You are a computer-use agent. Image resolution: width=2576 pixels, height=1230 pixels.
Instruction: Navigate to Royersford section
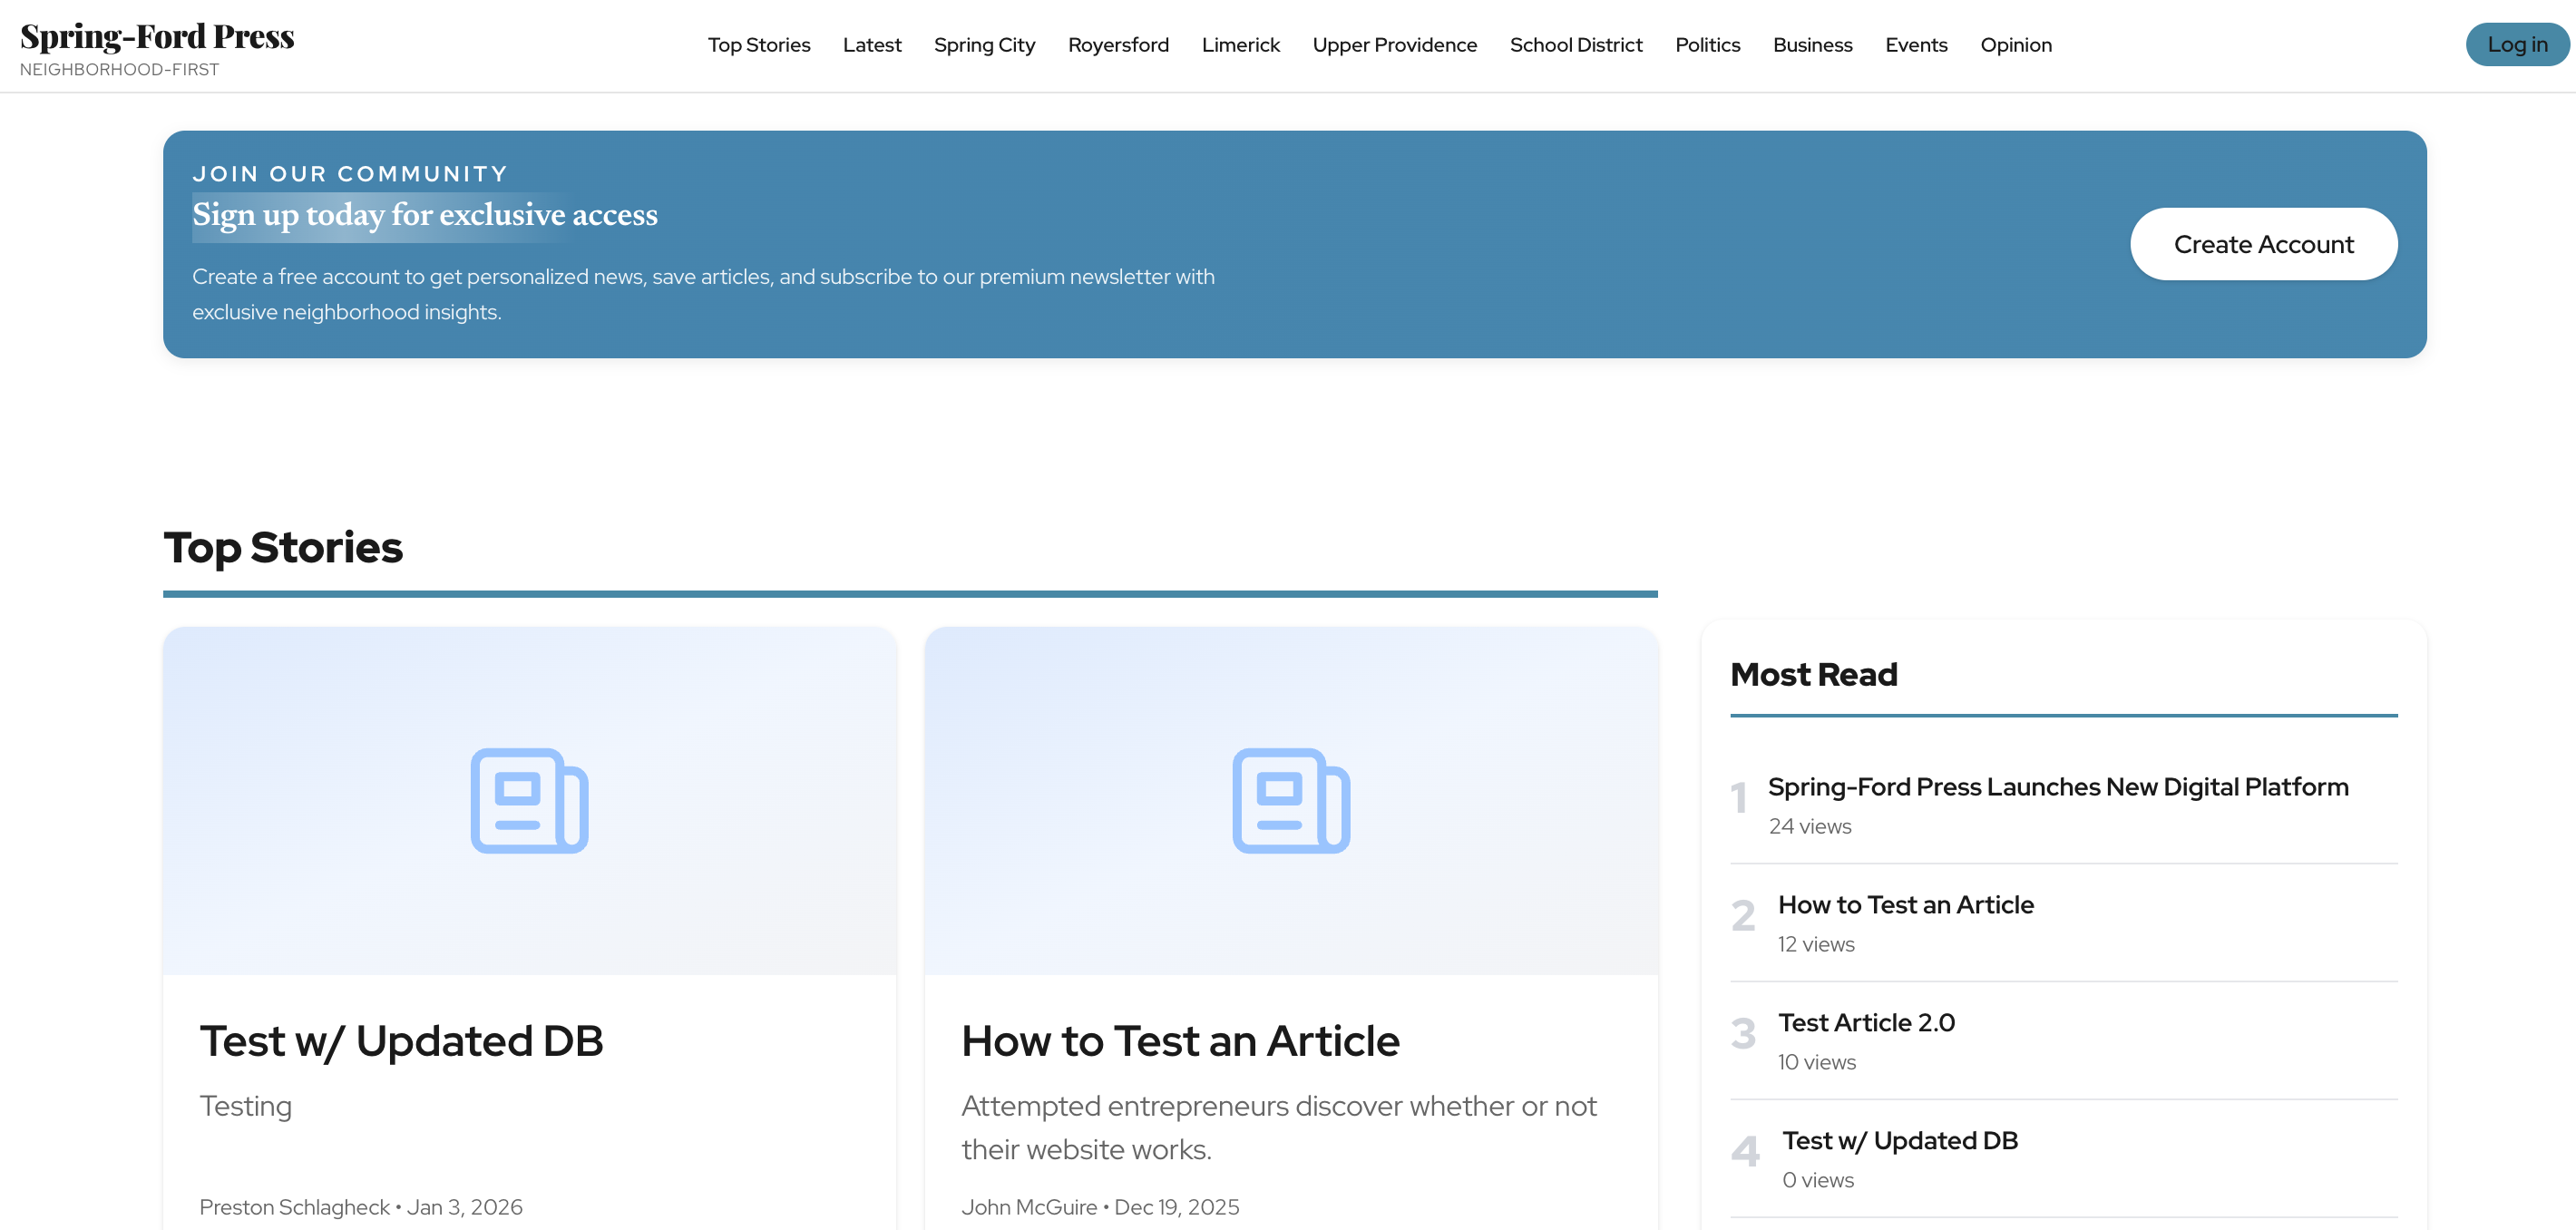[1117, 45]
